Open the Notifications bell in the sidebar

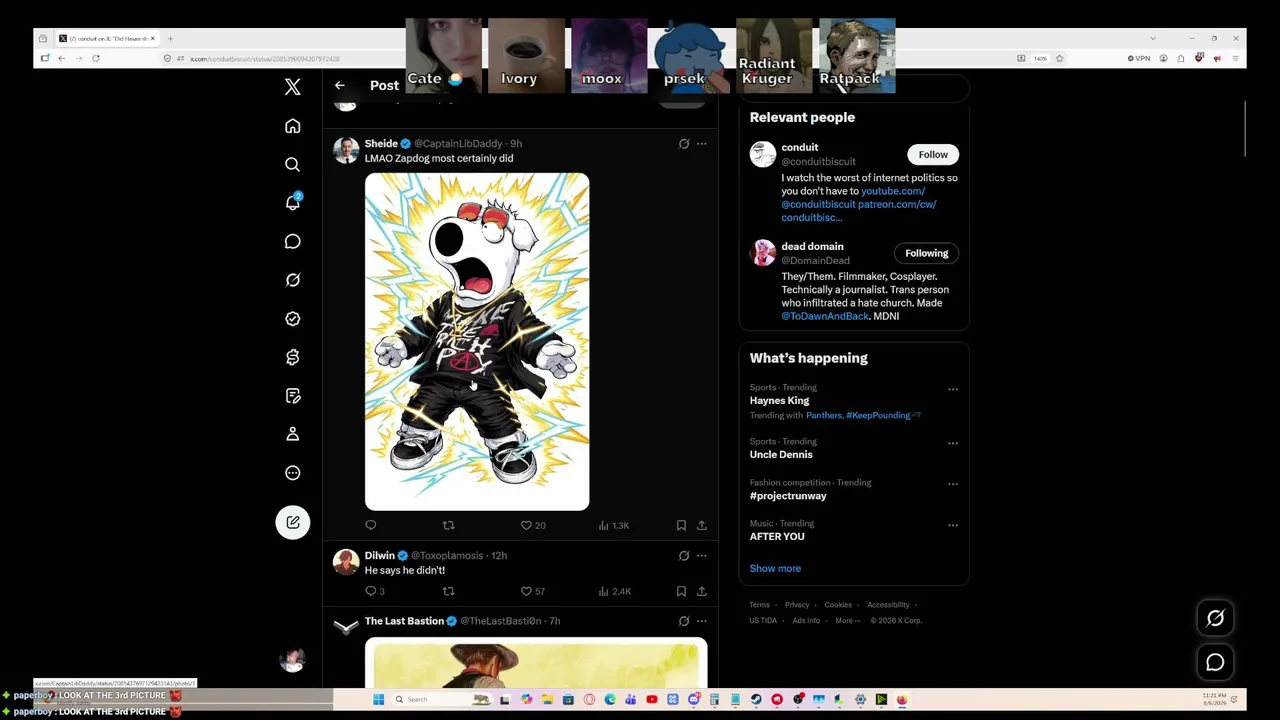[x=292, y=202]
